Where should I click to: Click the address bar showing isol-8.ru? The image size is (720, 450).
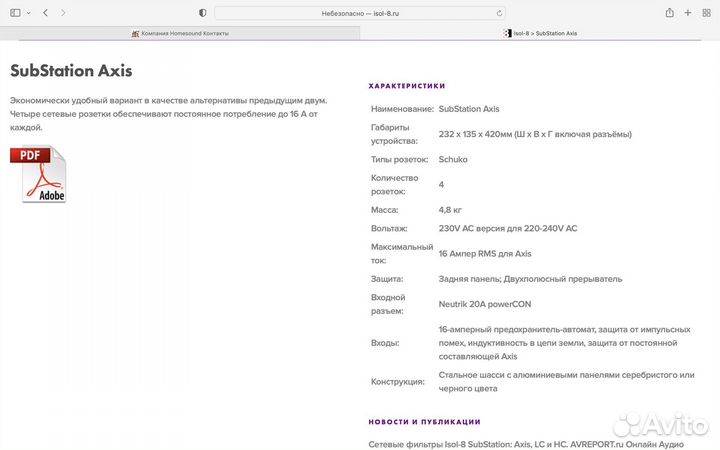(360, 13)
